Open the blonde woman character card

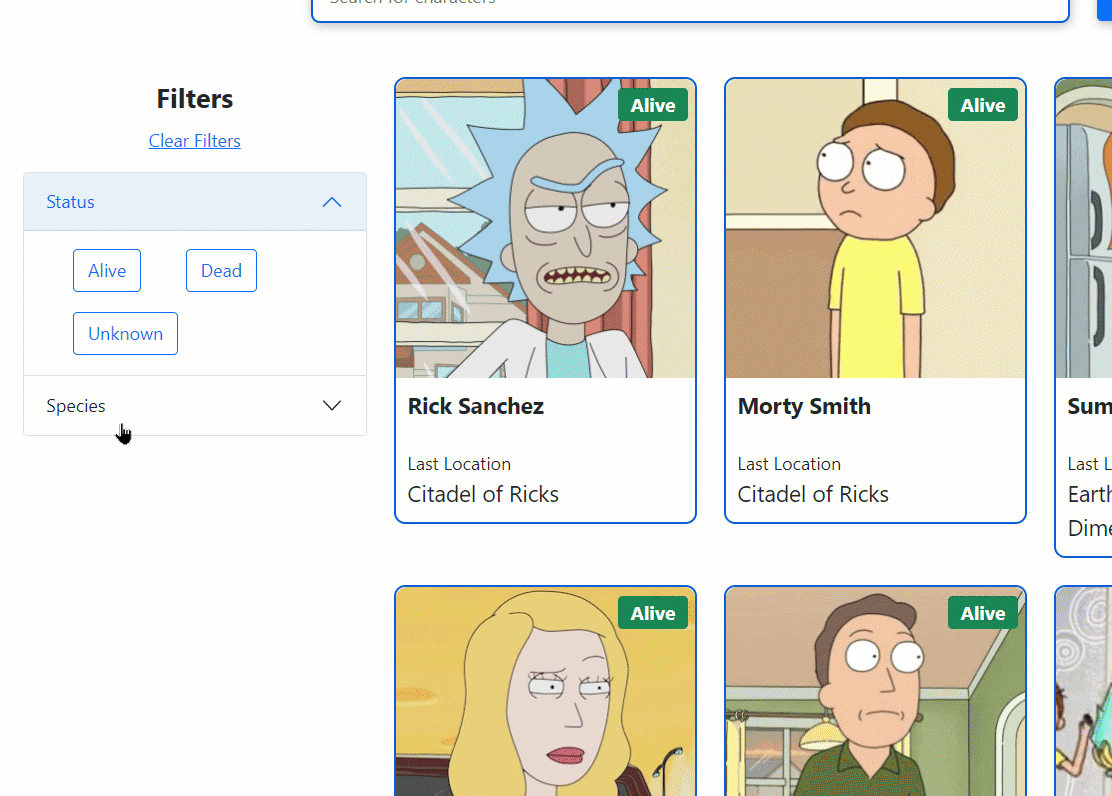545,691
